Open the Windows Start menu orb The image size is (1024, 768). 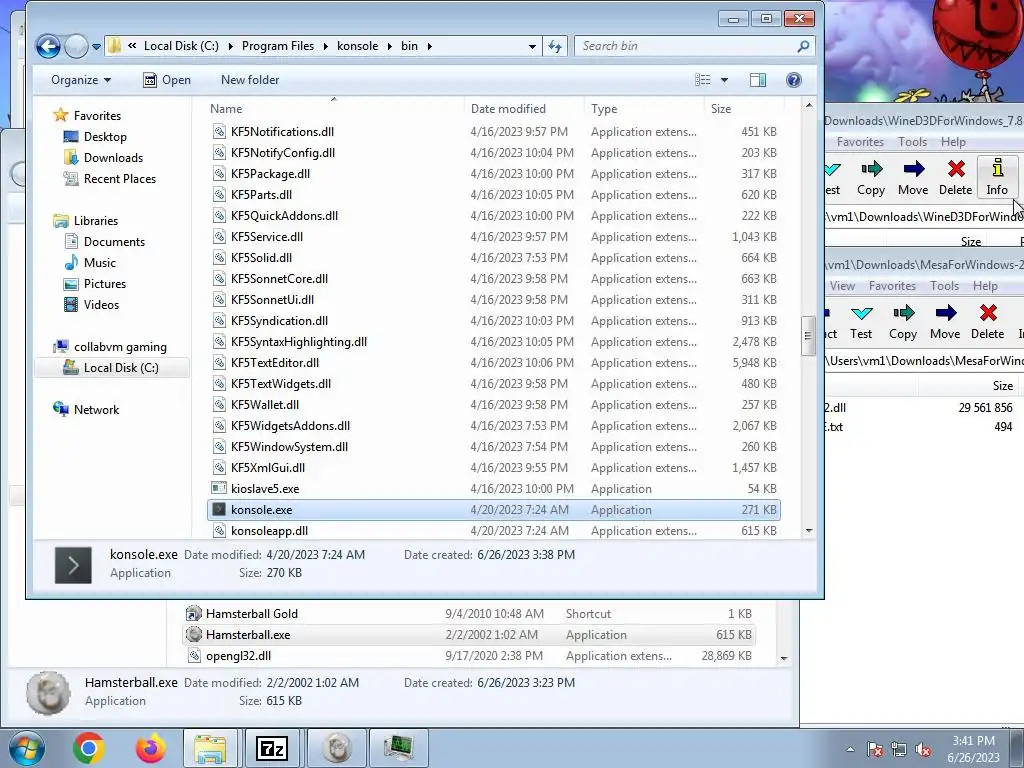25,748
